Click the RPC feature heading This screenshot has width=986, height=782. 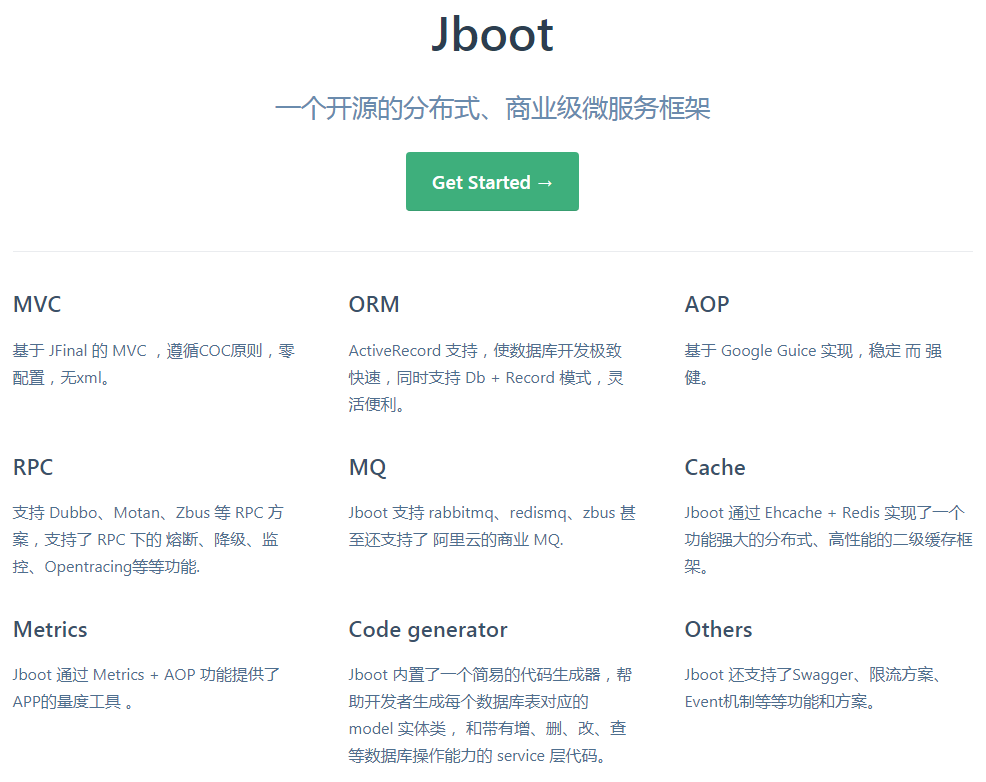pos(33,467)
